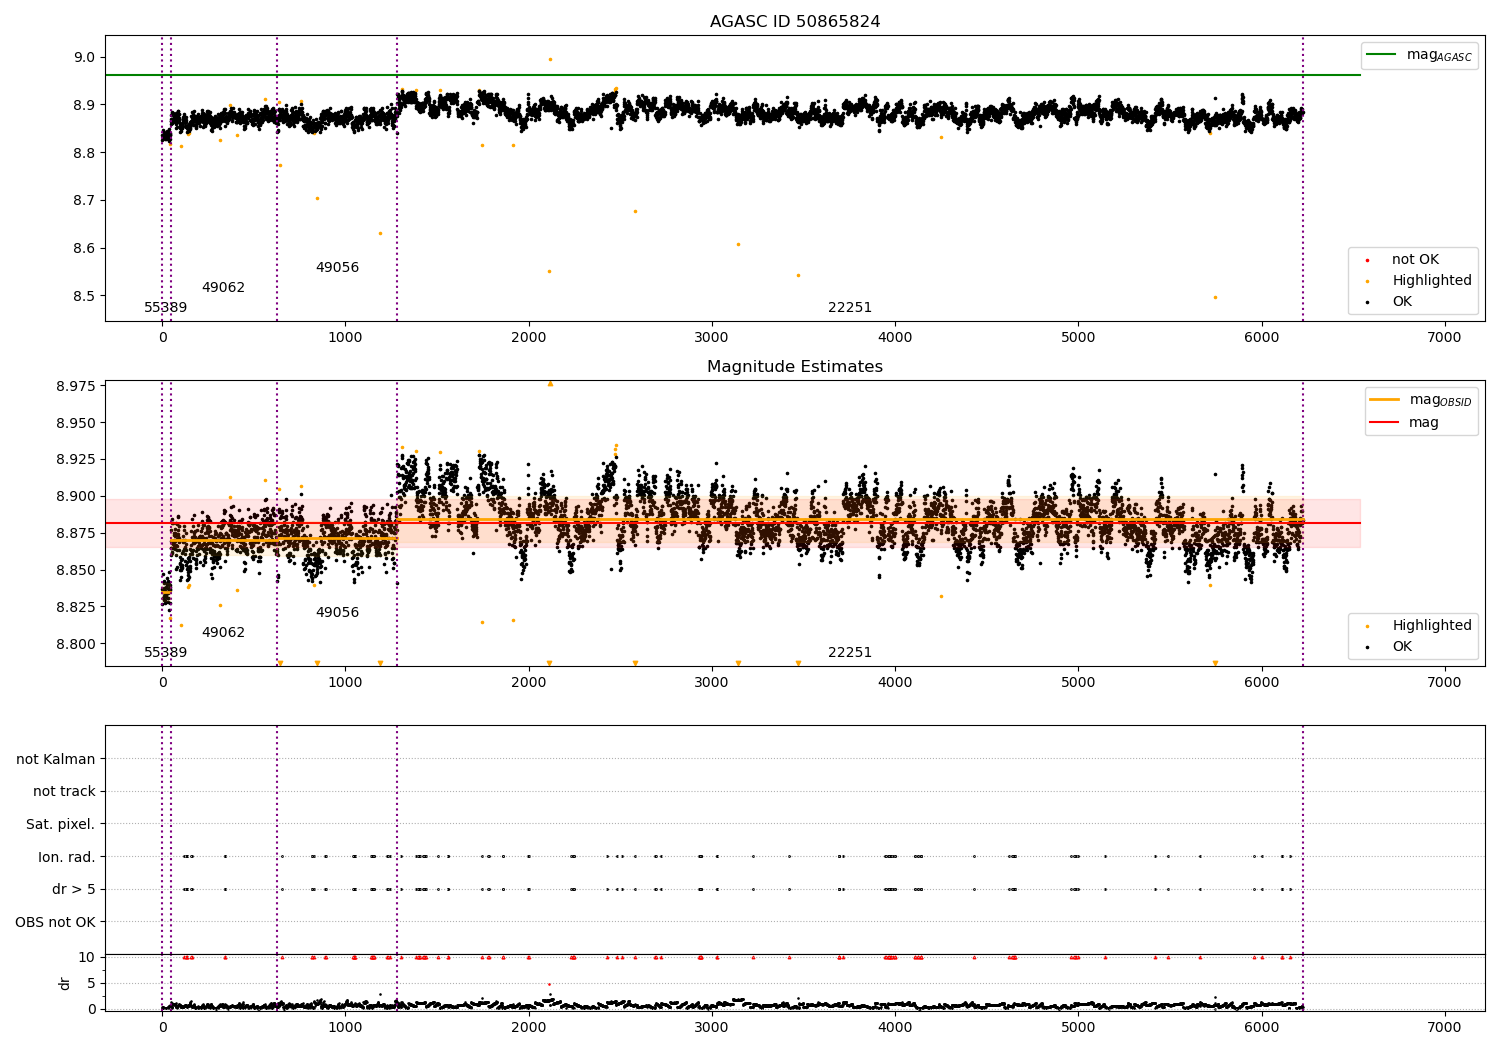Click the 'dr > 5' row label
This screenshot has width=1500, height=1050.
pos(74,889)
